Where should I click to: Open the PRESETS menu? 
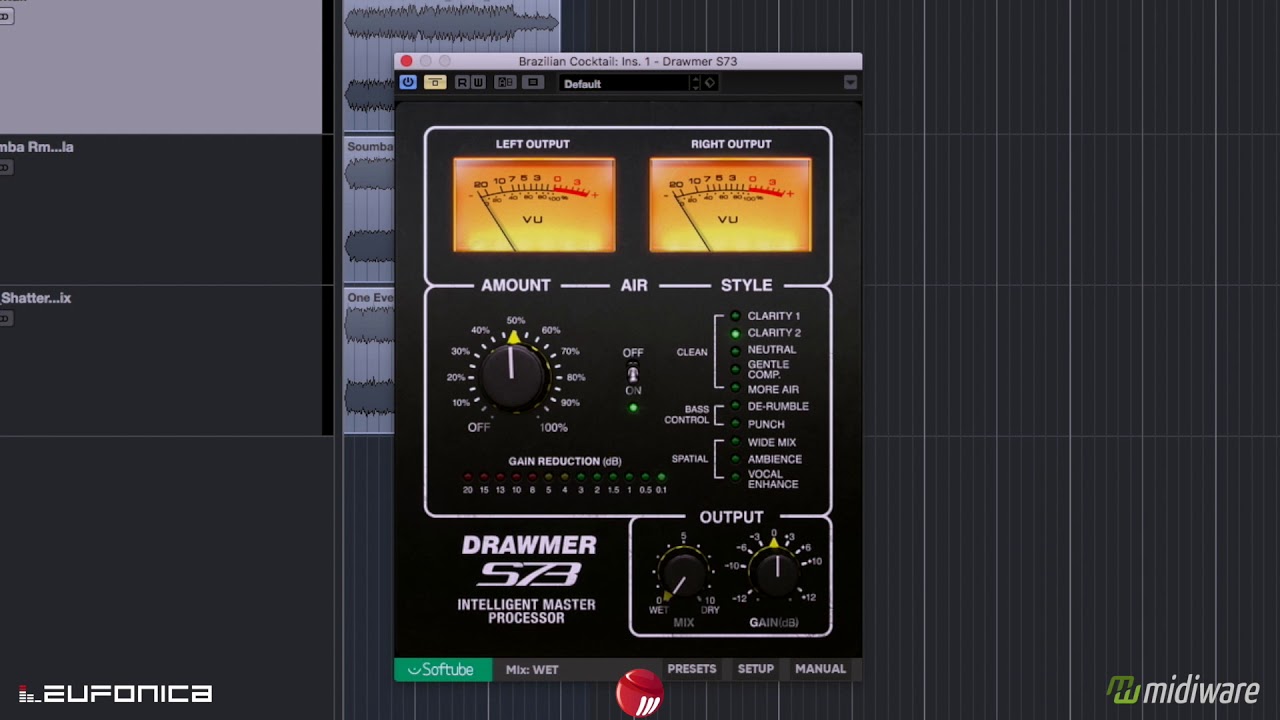click(x=692, y=669)
